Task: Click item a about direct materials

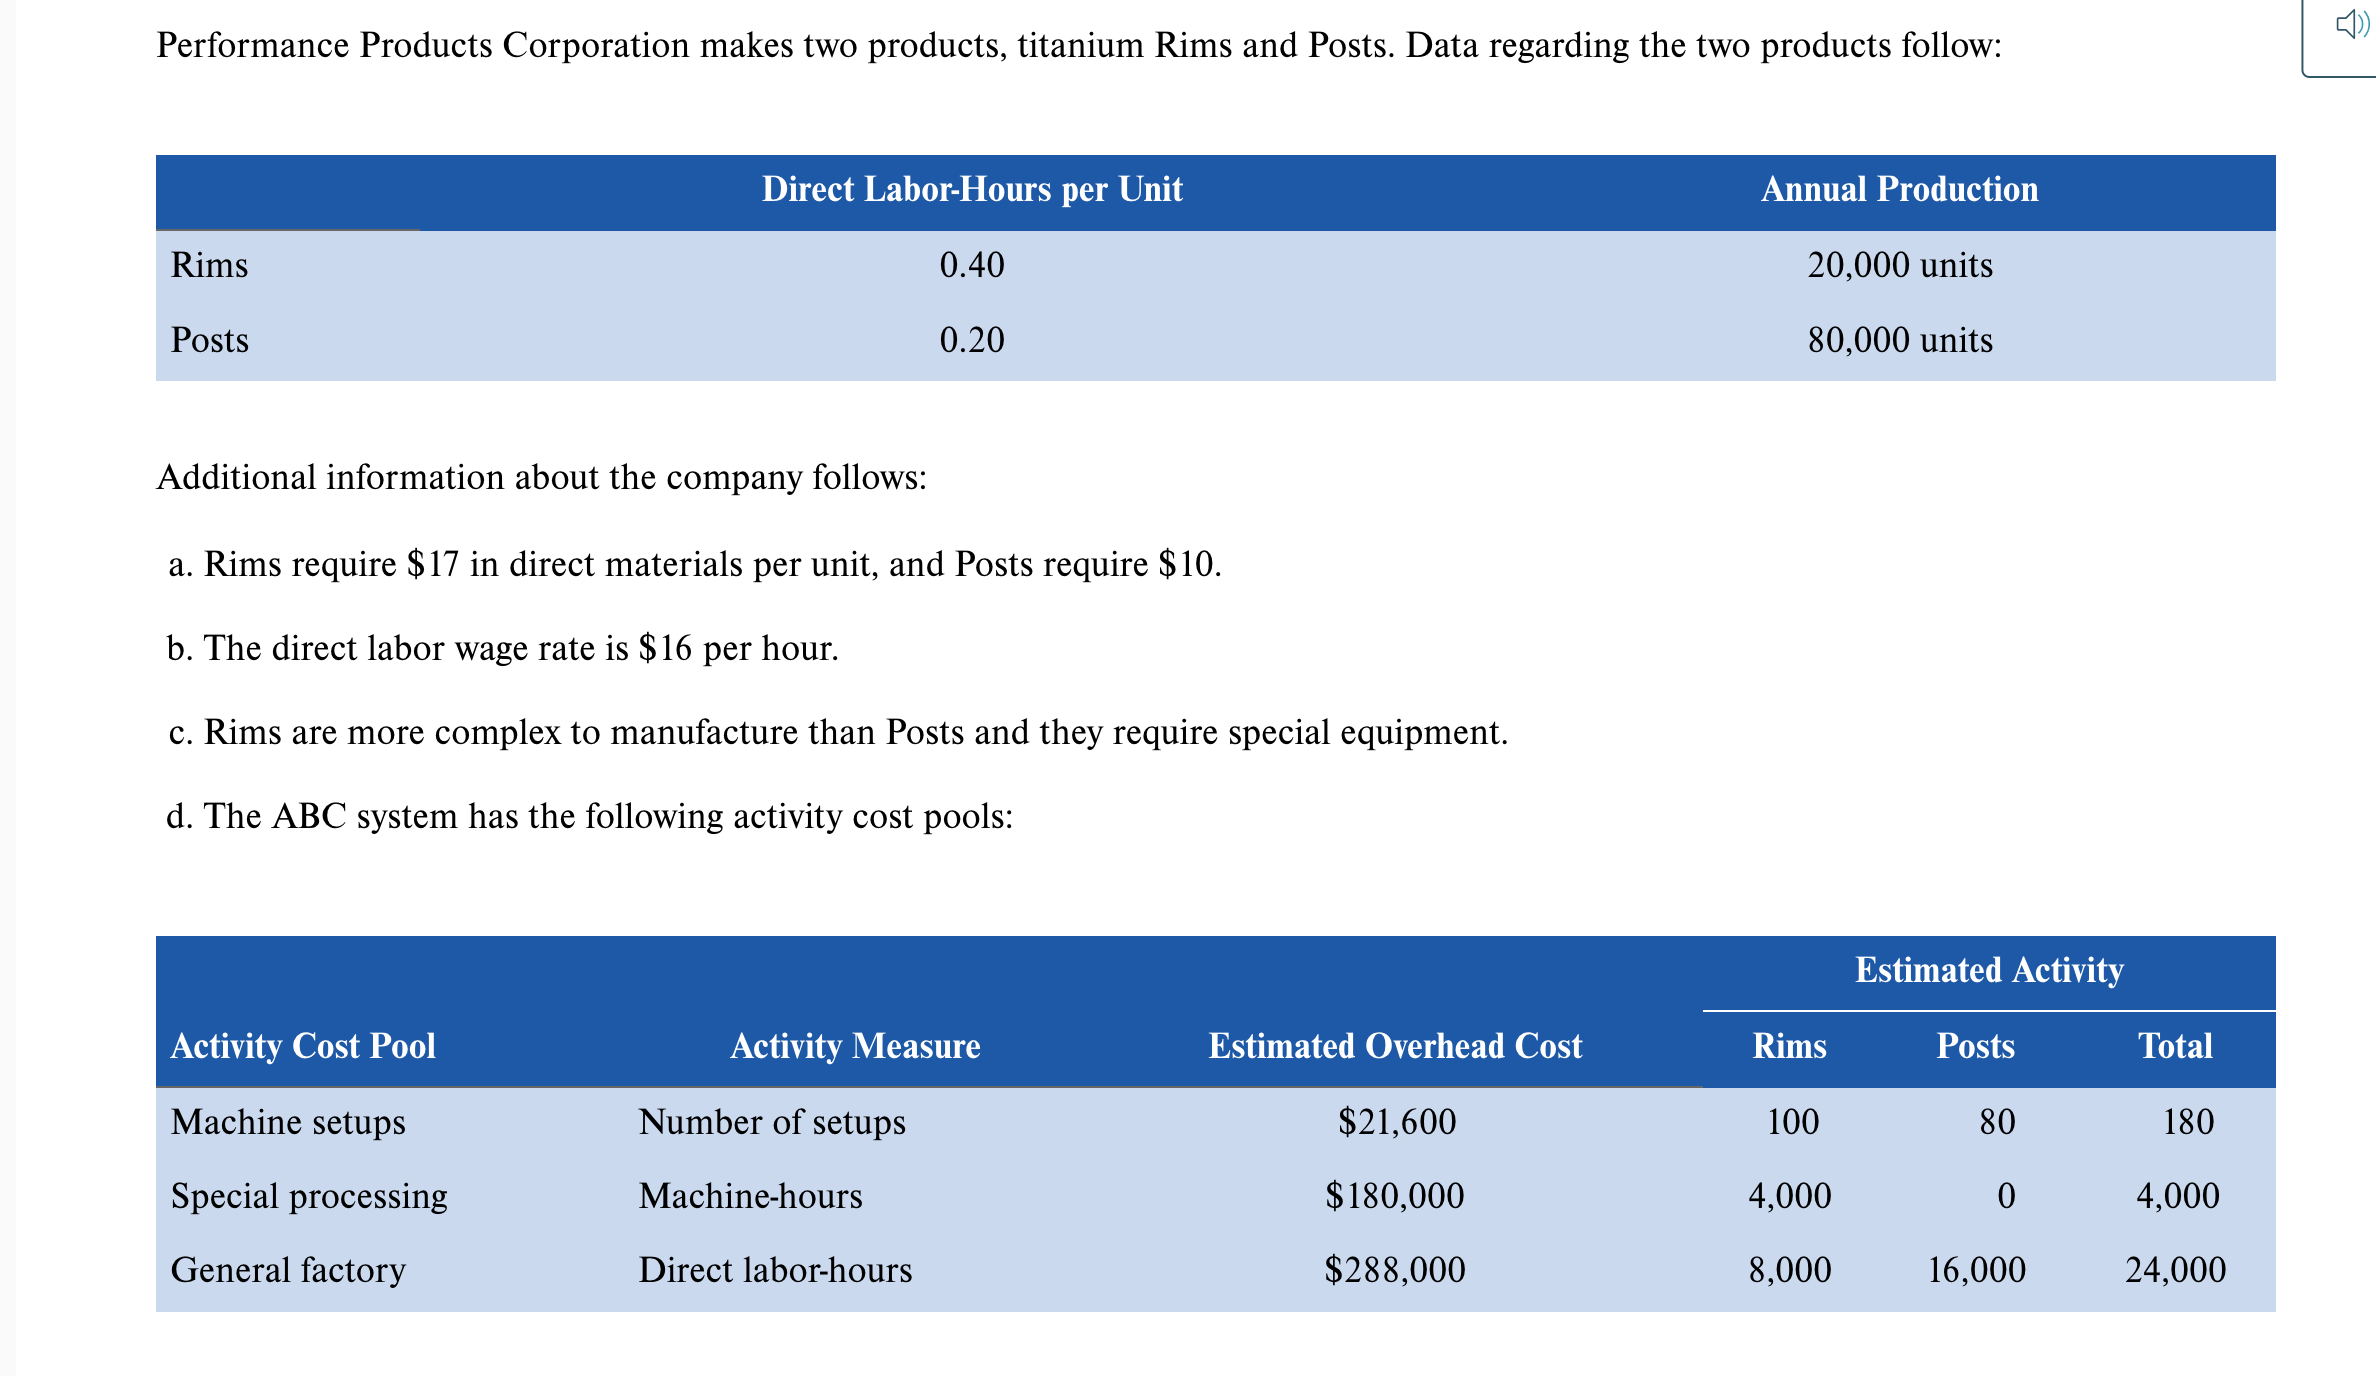Action: click(x=695, y=564)
